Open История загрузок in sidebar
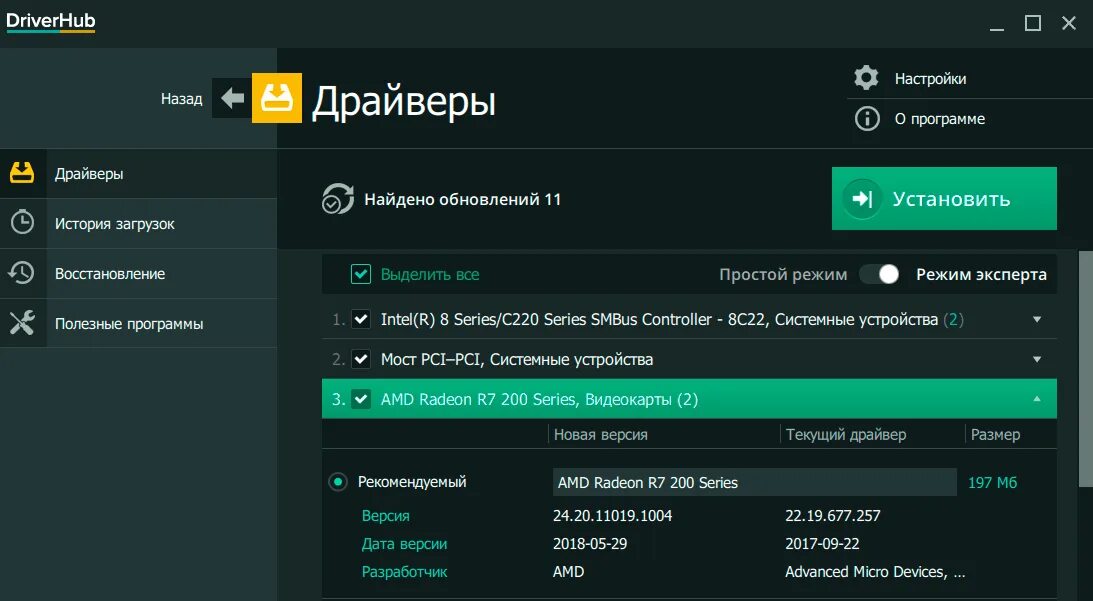 pos(138,223)
